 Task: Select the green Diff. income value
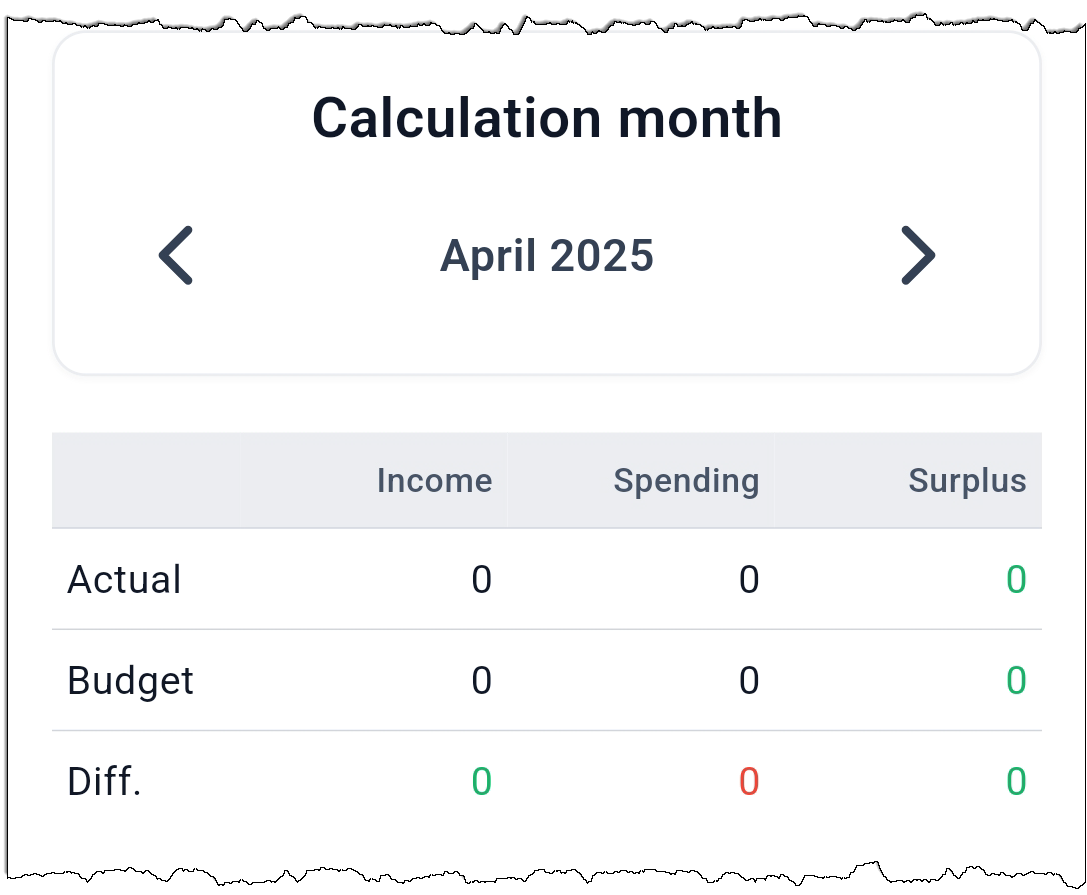click(482, 781)
